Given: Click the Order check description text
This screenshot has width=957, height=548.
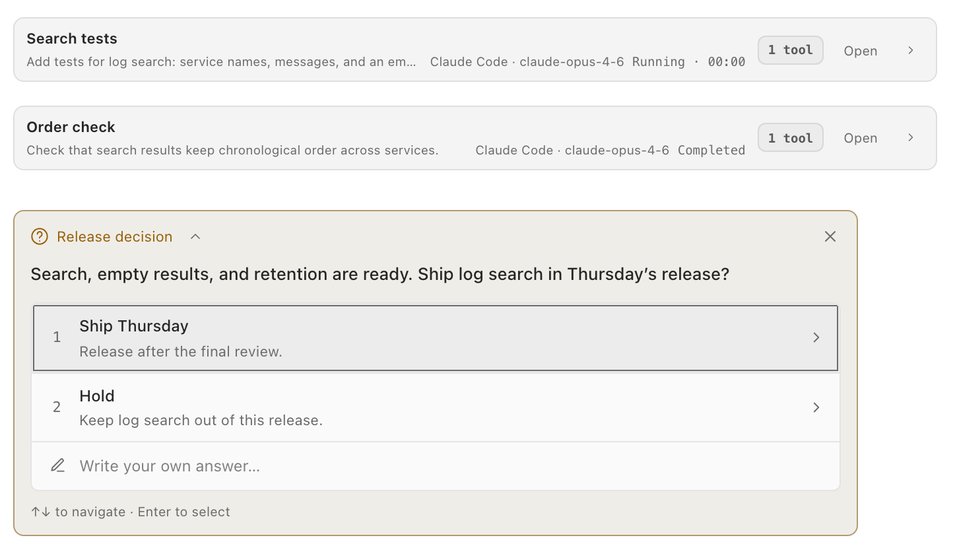Looking at the screenshot, I should [232, 150].
